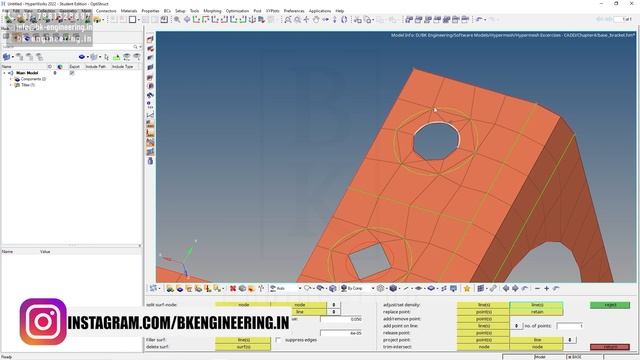Image resolution: width=640 pixels, height=360 pixels.
Task: Open the Morphing menu
Action: point(212,11)
